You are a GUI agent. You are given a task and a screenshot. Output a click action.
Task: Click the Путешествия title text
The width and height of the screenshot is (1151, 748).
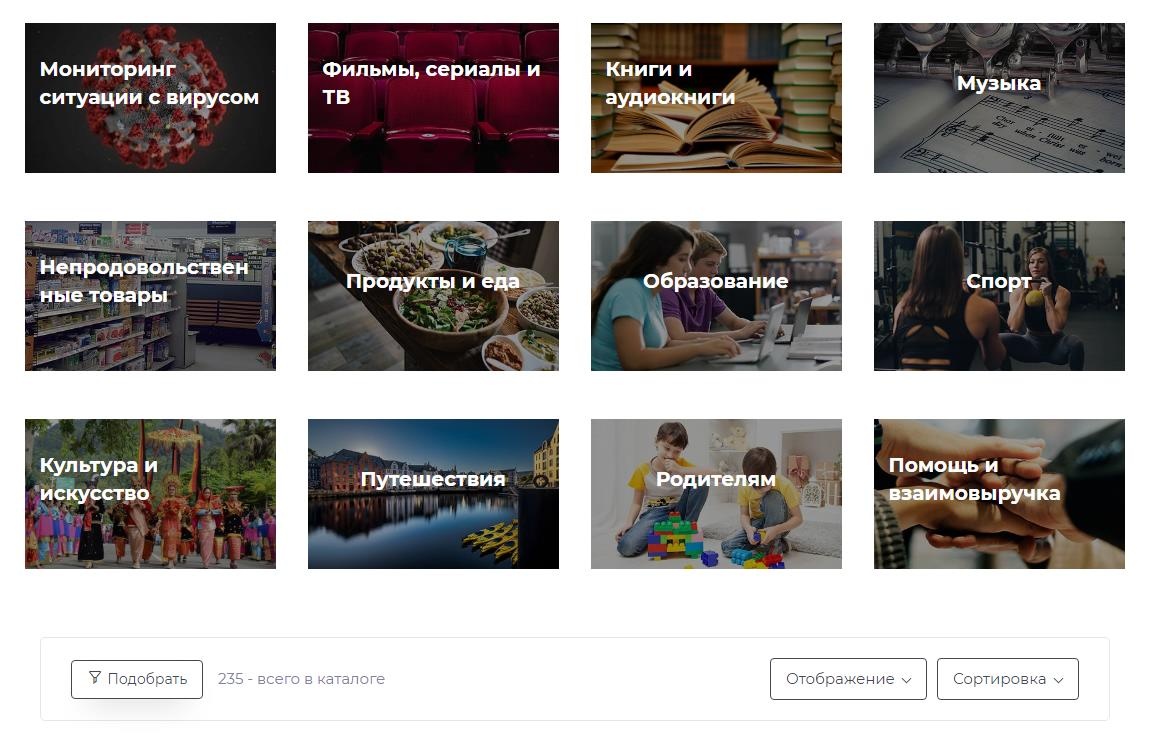coord(433,479)
